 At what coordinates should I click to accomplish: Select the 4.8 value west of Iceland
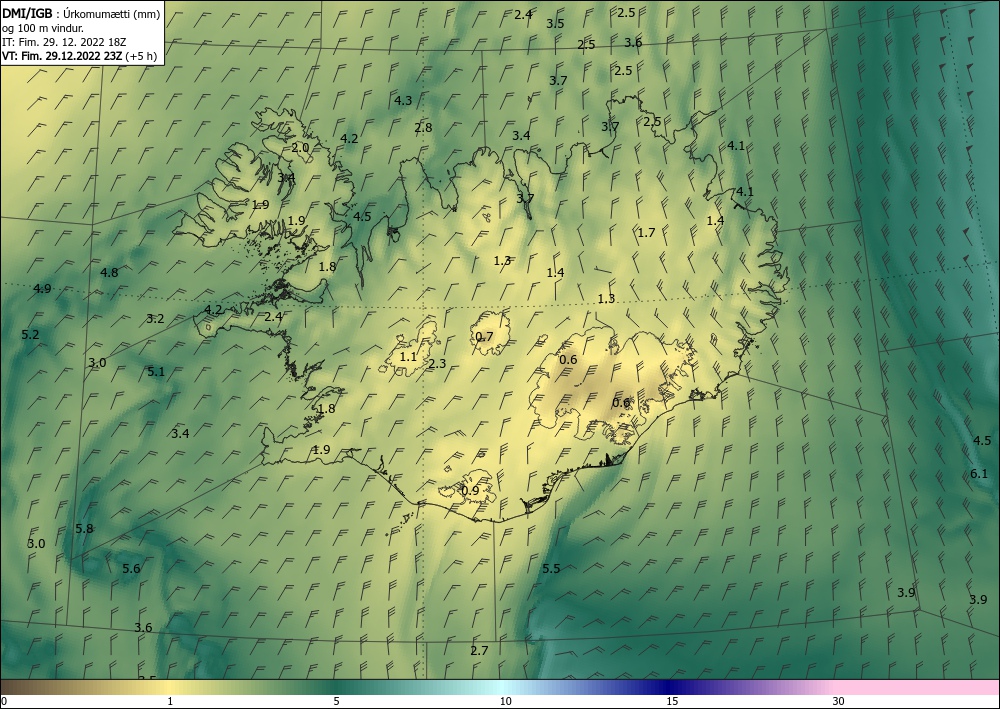point(109,273)
